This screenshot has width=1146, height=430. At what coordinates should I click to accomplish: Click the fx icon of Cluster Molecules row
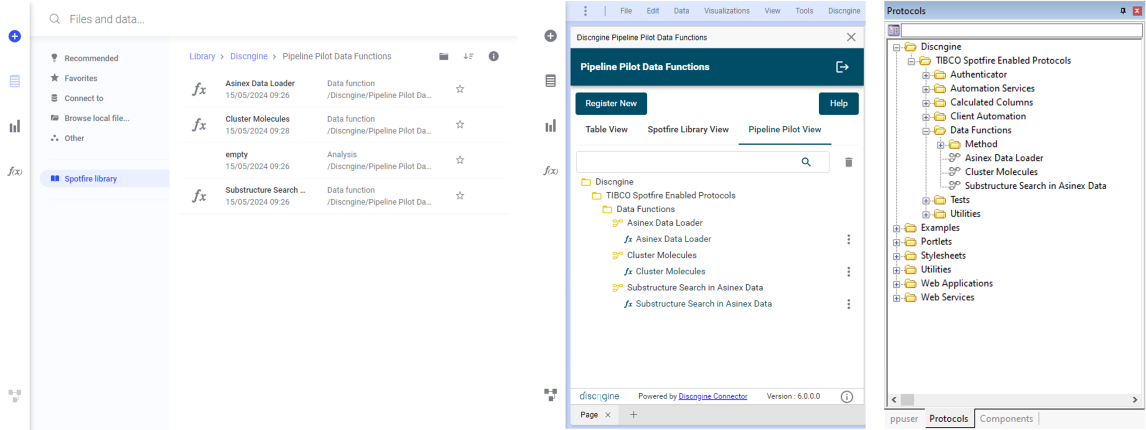(199, 125)
